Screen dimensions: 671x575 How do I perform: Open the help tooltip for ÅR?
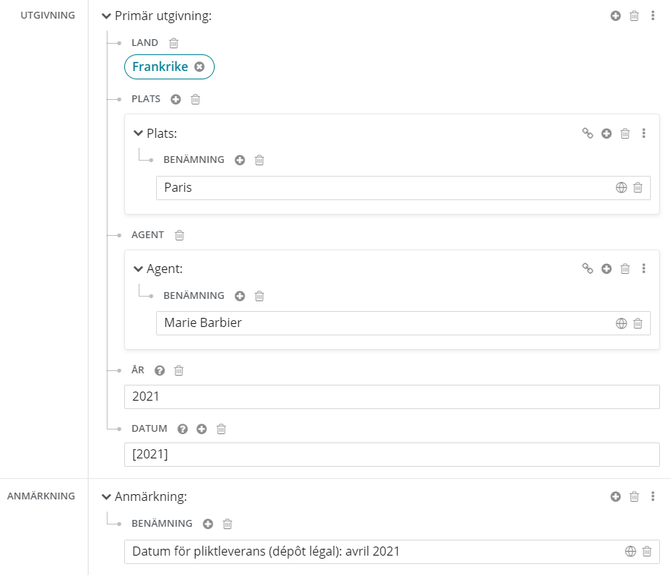point(160,371)
